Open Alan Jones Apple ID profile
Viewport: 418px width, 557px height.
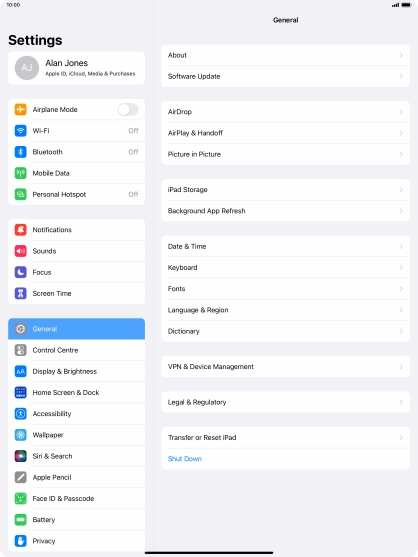[76, 68]
